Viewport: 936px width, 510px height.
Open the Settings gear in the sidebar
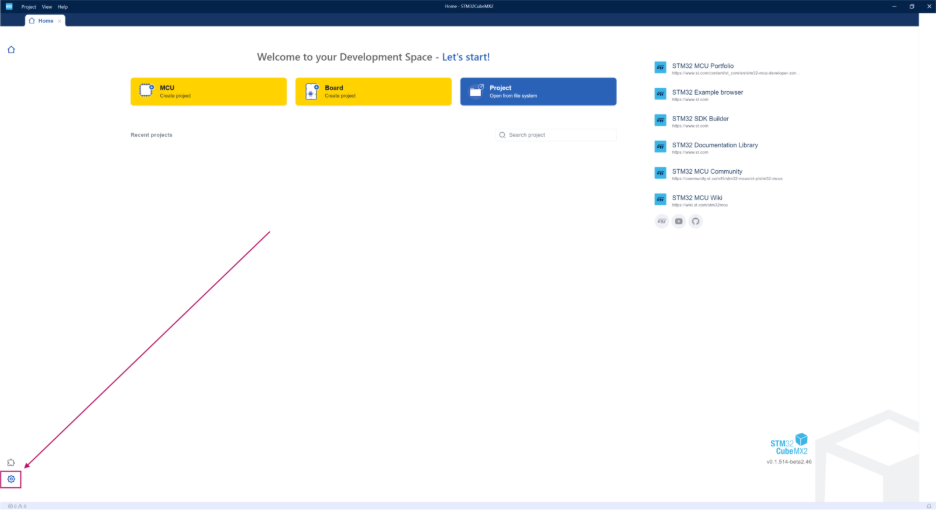pyautogui.click(x=11, y=479)
